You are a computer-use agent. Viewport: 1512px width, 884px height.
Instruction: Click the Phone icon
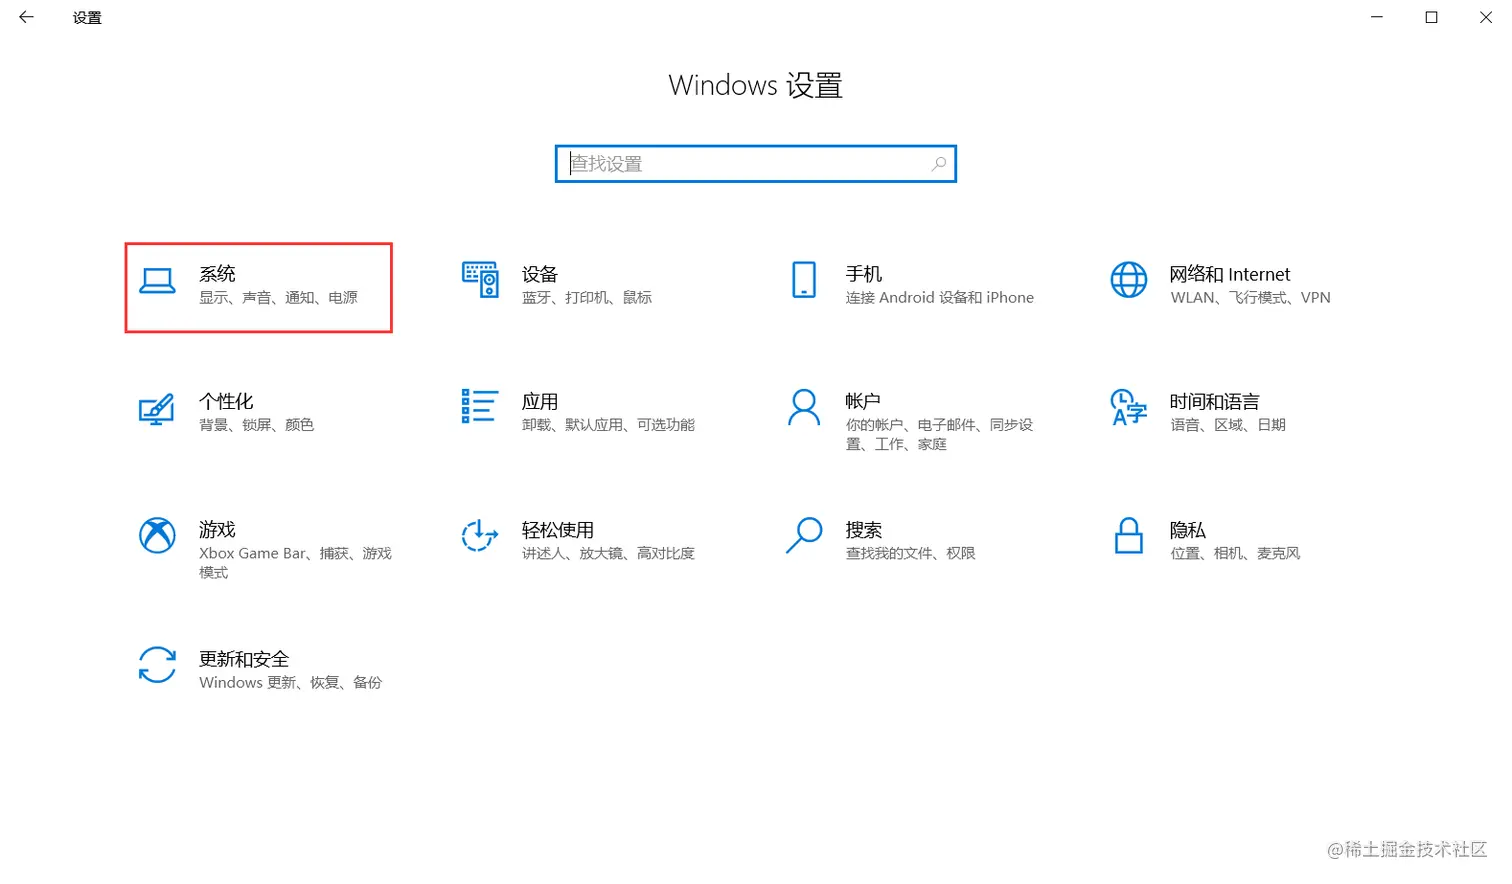pyautogui.click(x=804, y=280)
